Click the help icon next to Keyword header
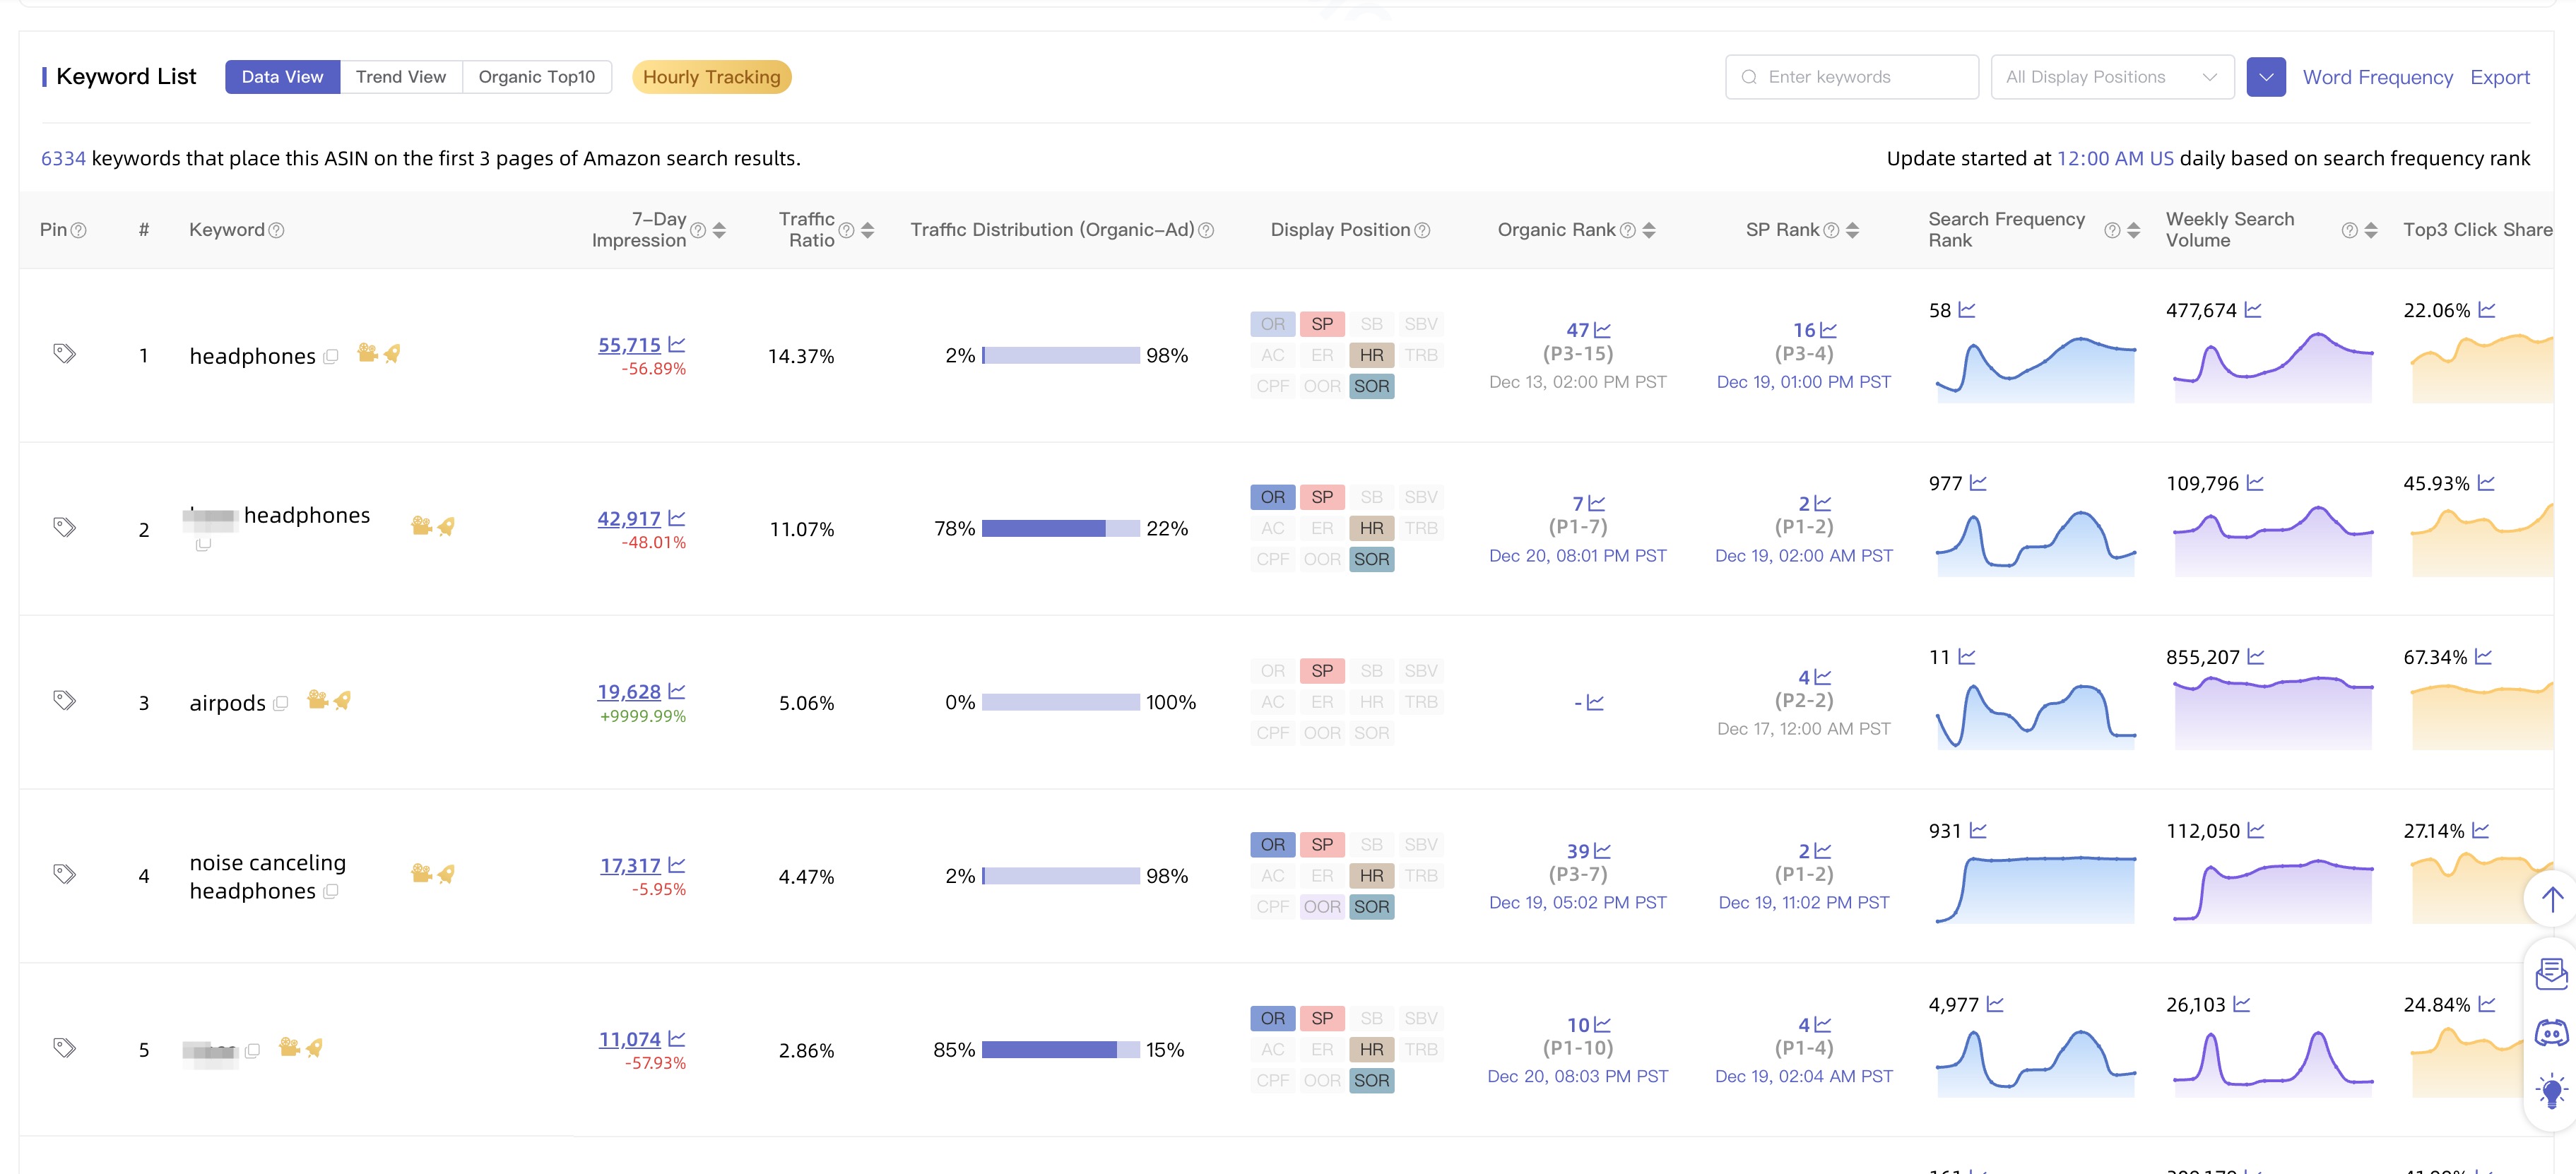 pos(277,230)
